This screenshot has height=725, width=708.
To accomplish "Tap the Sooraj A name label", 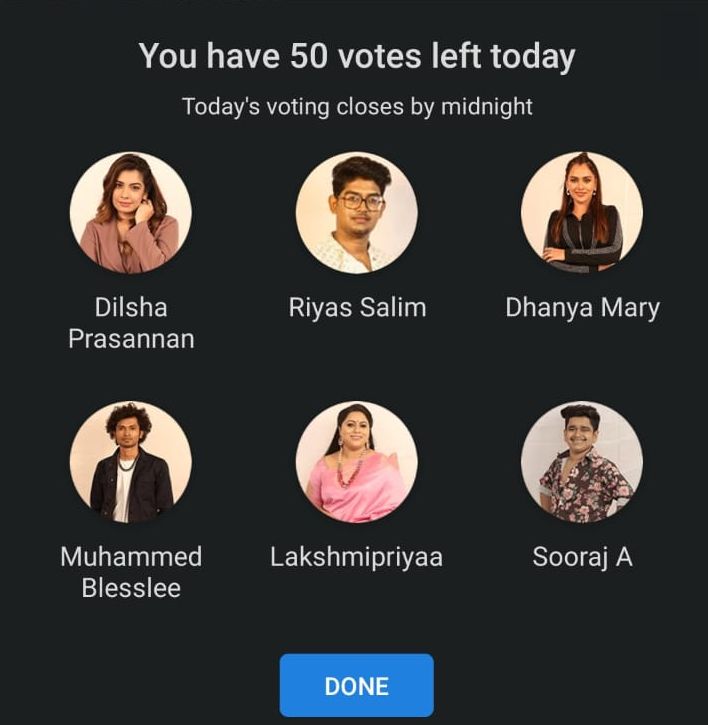I will [x=582, y=557].
